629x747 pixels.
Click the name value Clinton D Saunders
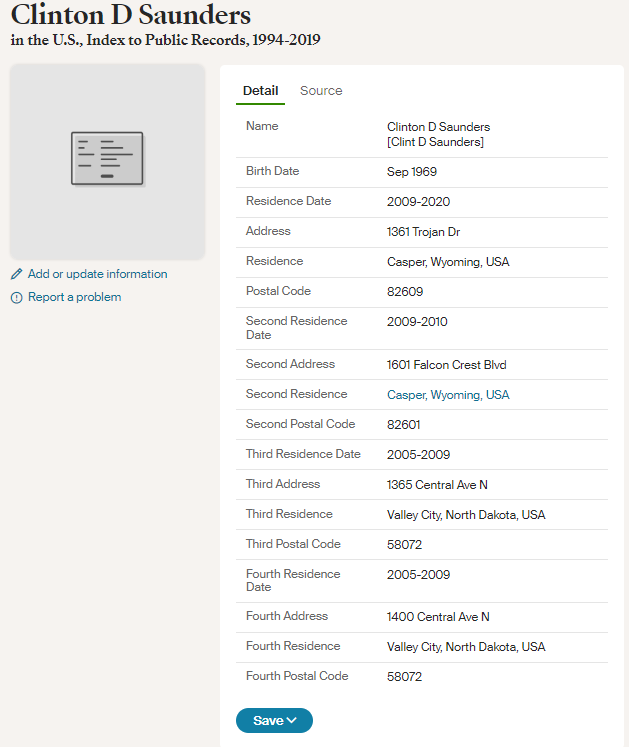[438, 127]
